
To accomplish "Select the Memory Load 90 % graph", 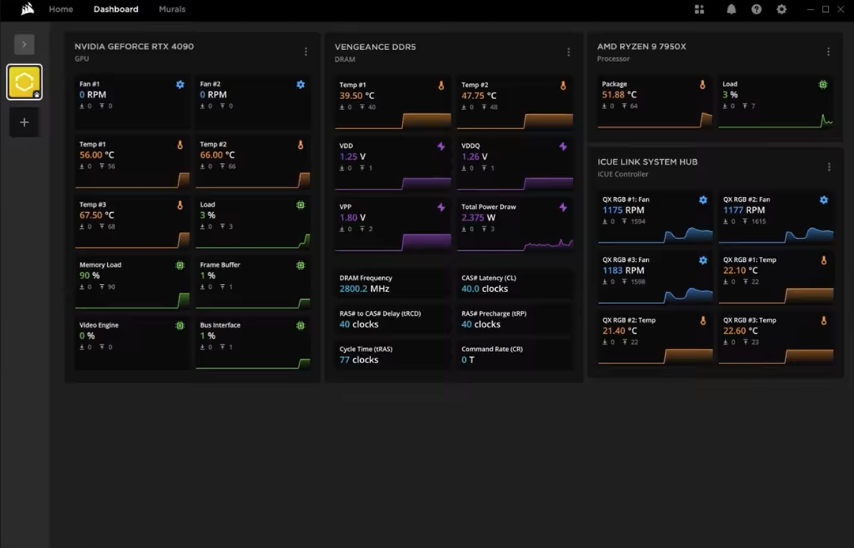I will [132, 301].
